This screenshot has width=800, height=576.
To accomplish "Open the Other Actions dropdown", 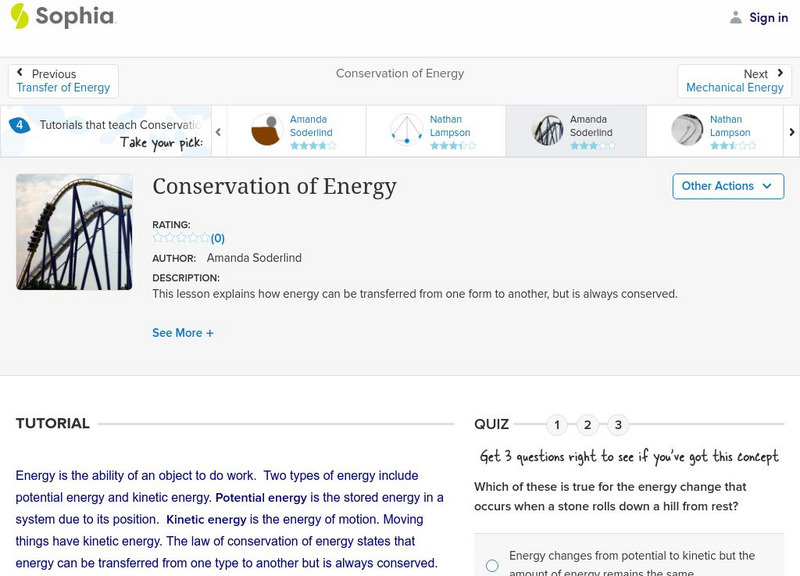I will [x=727, y=186].
